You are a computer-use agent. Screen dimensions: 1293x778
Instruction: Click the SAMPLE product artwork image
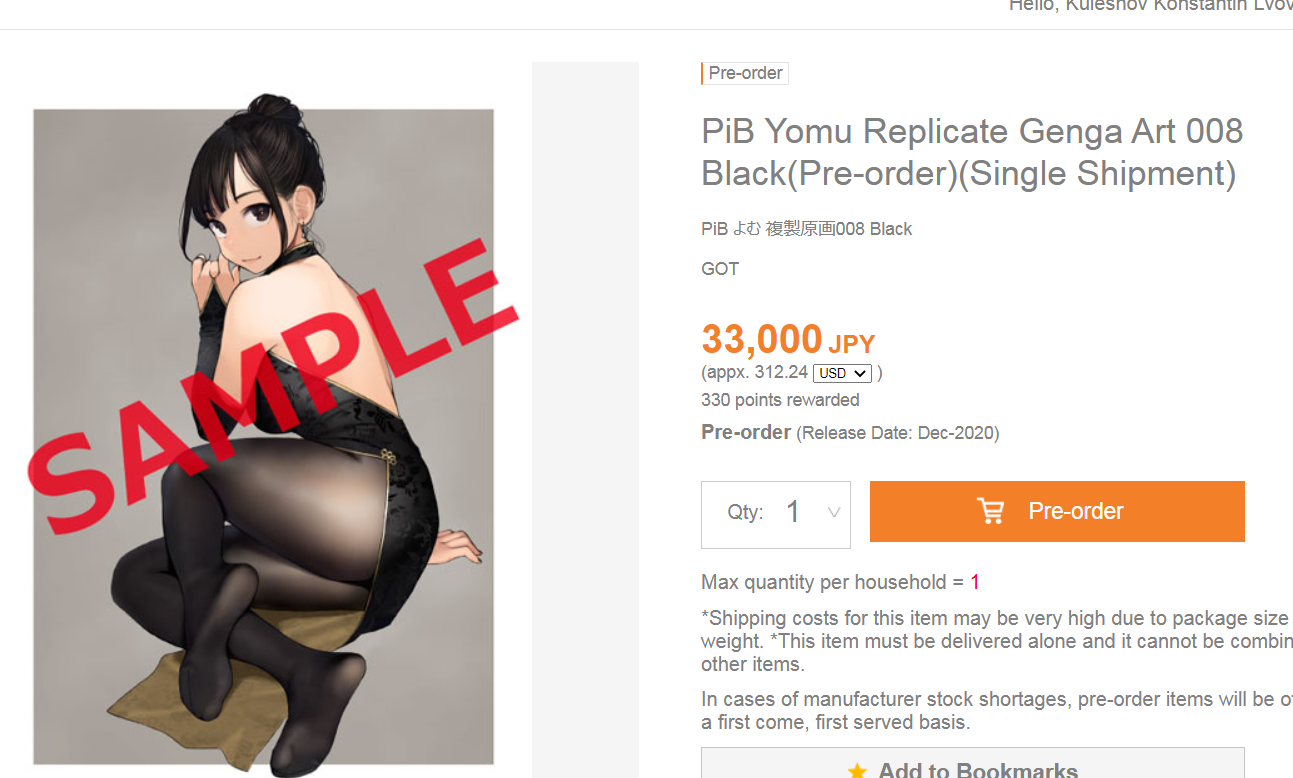pos(264,436)
